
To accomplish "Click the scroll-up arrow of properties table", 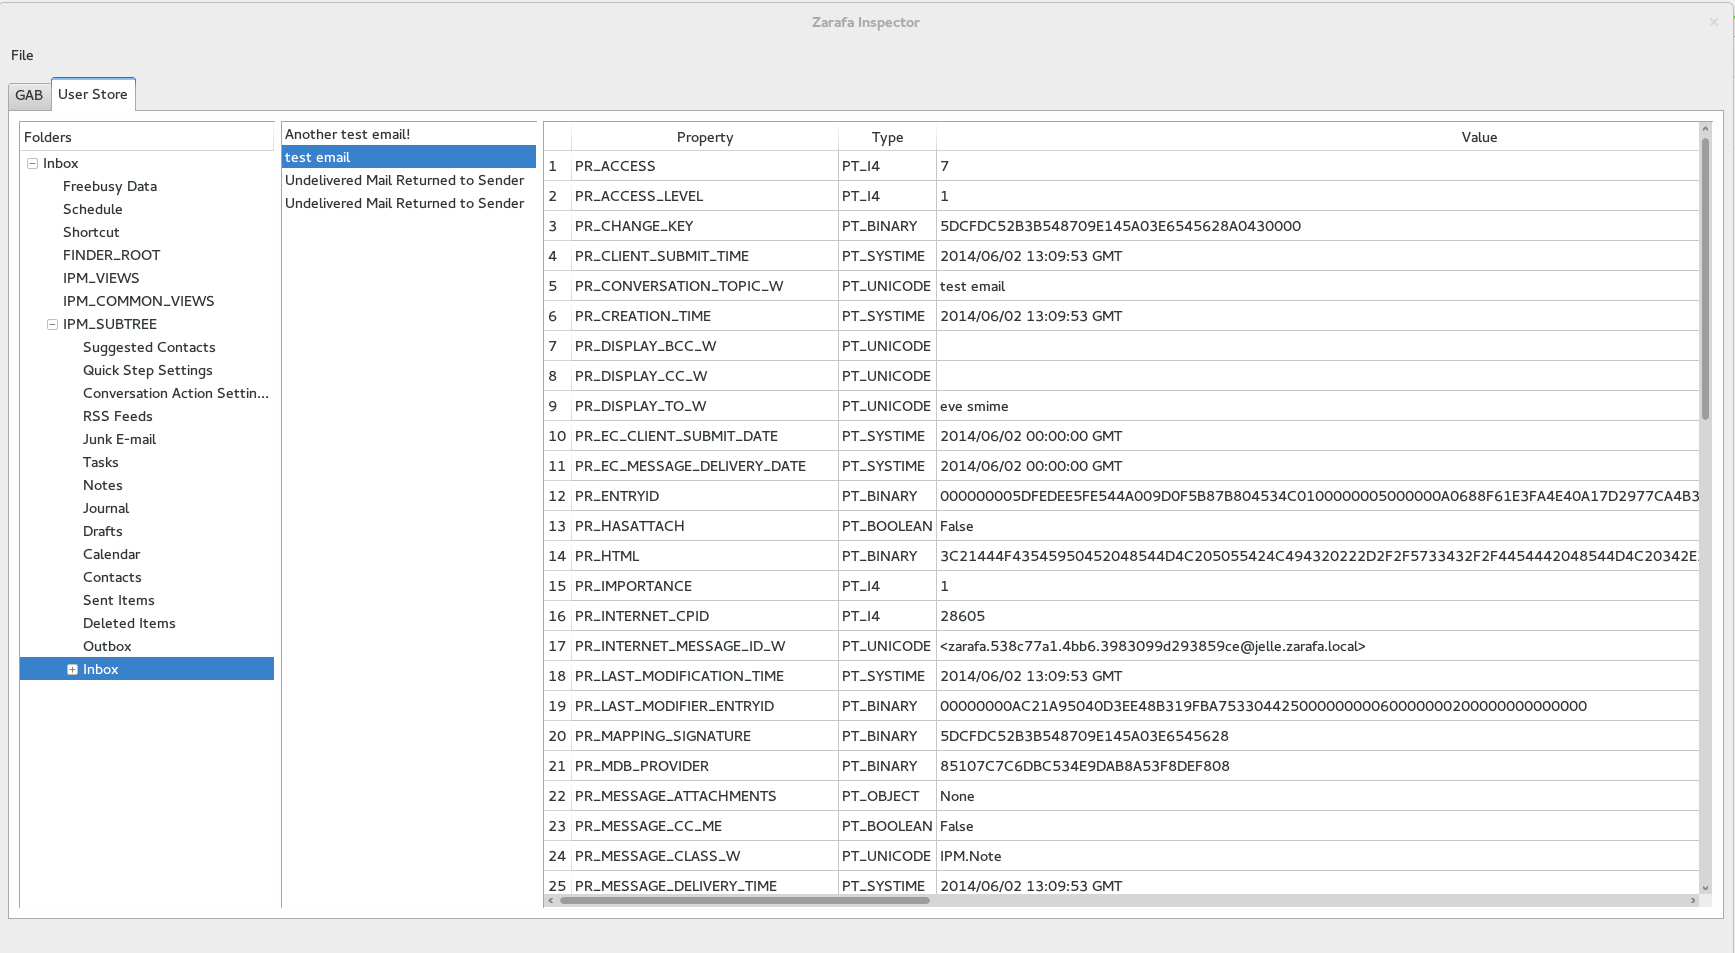I will click(x=1705, y=129).
